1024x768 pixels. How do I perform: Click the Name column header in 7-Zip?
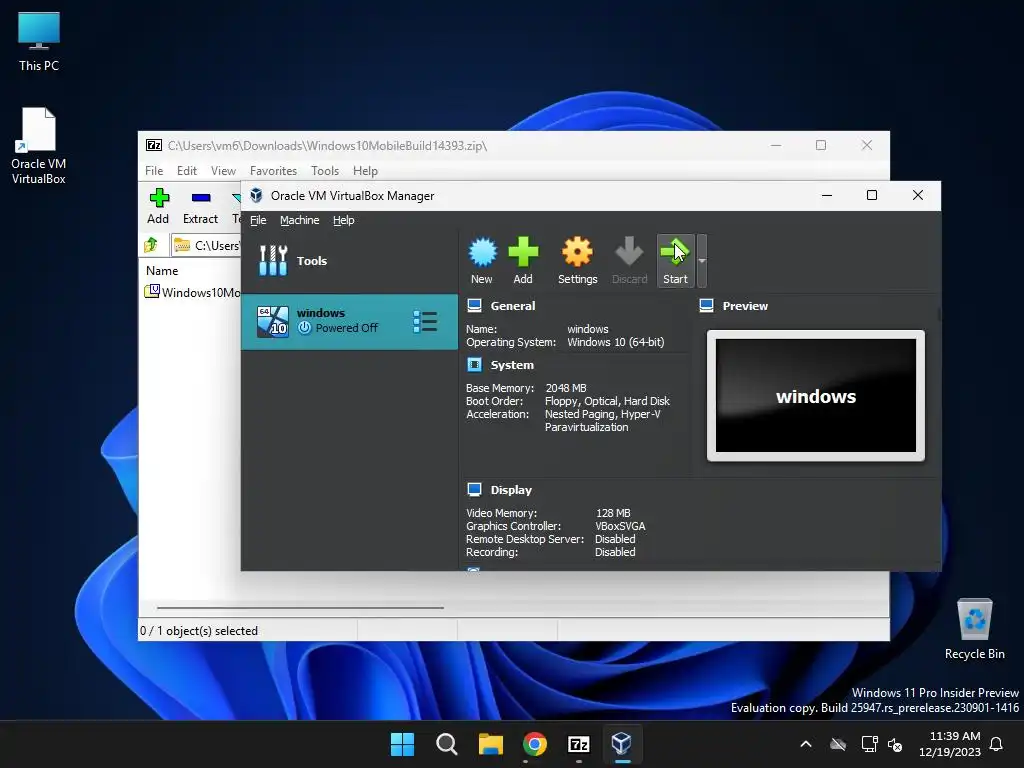(162, 270)
